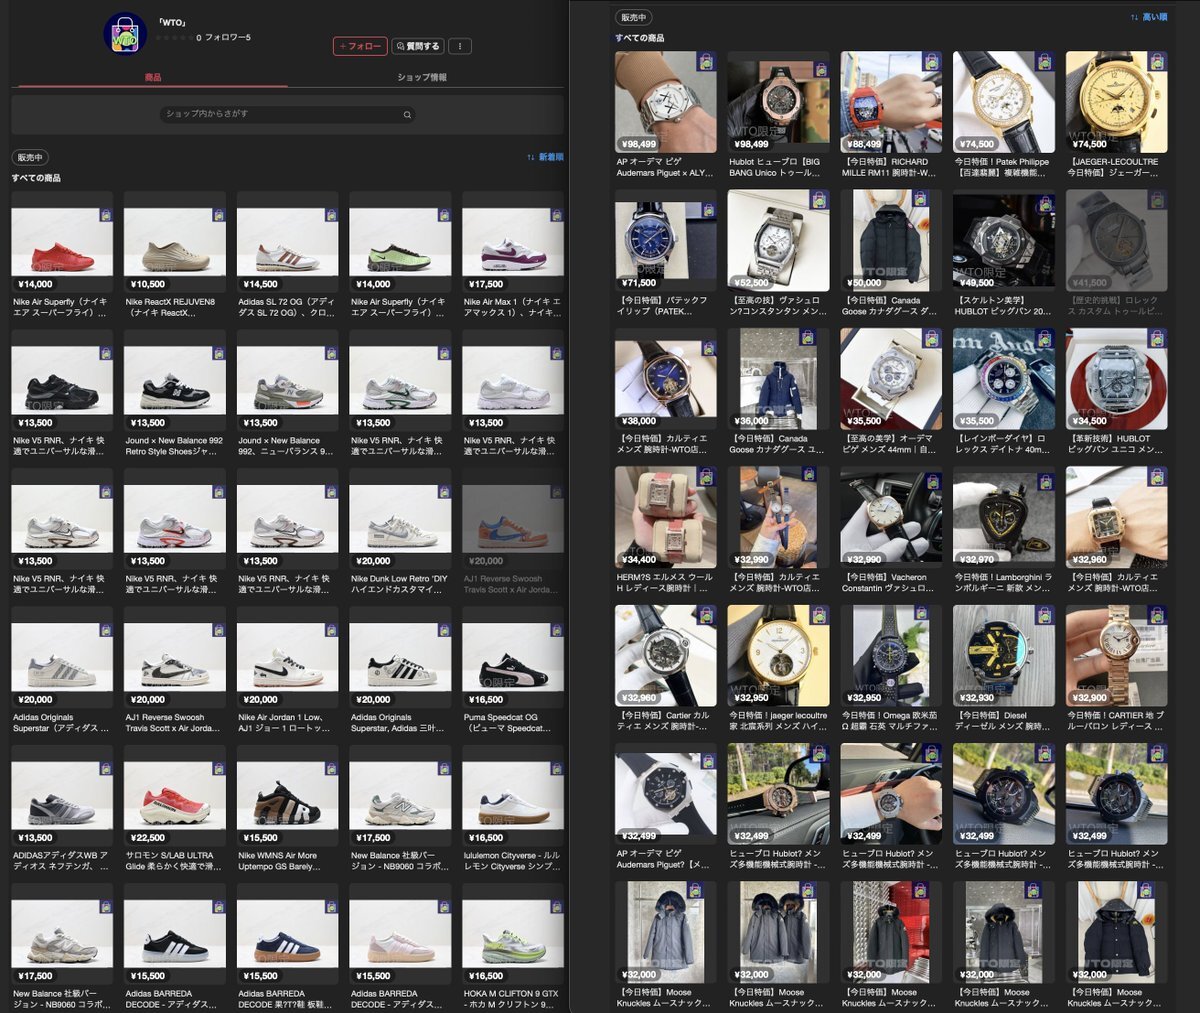Viewport: 1200px width, 1013px height.
Task: Click shop badge on Nike Air Max 1 image
Action: point(555,215)
